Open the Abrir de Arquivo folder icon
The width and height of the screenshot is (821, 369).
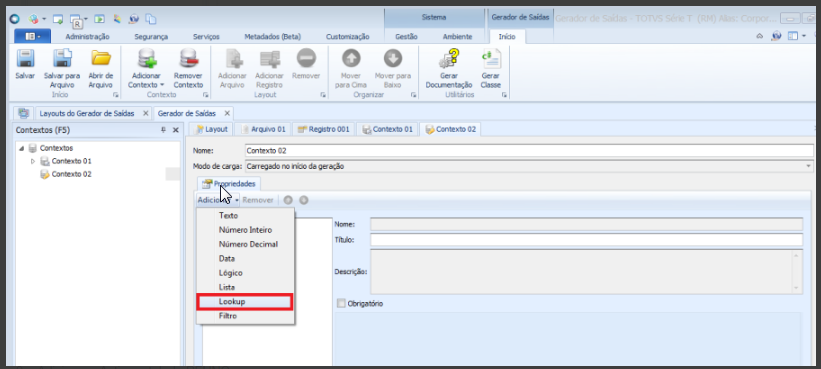coord(101,58)
